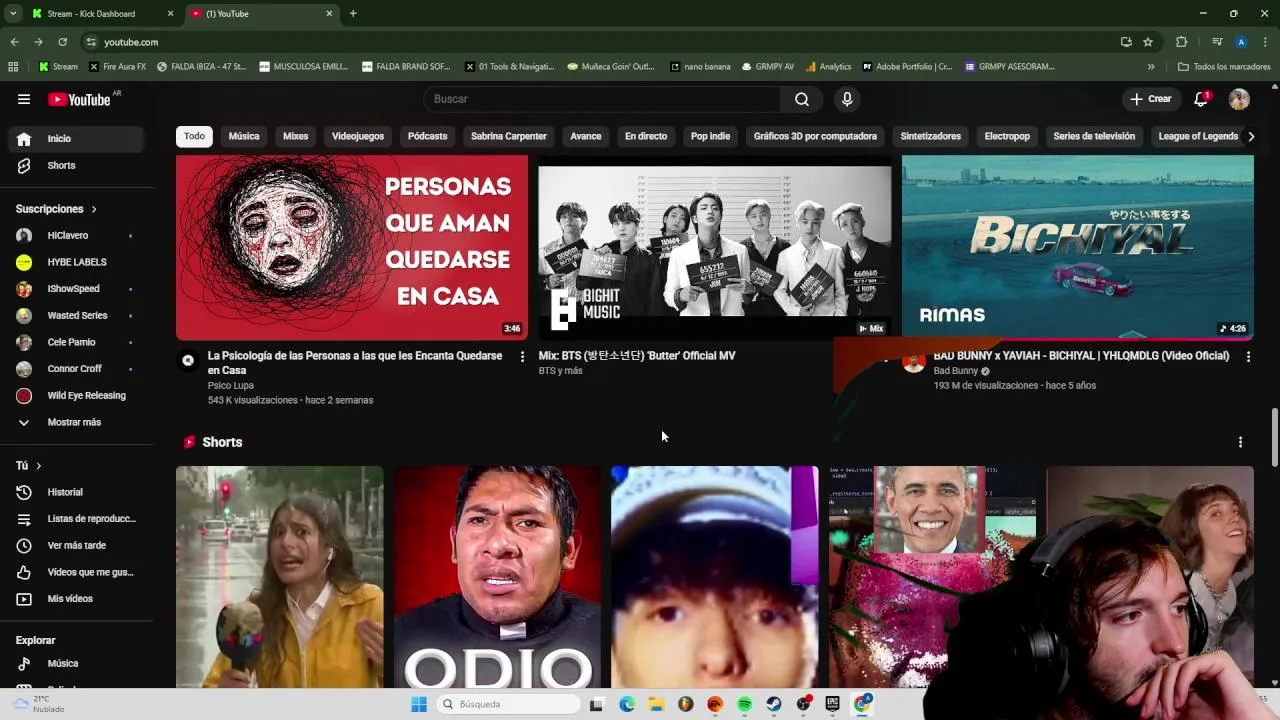Viewport: 1280px width, 720px height.
Task: Open options menu for Psicología video
Action: [x=521, y=356]
